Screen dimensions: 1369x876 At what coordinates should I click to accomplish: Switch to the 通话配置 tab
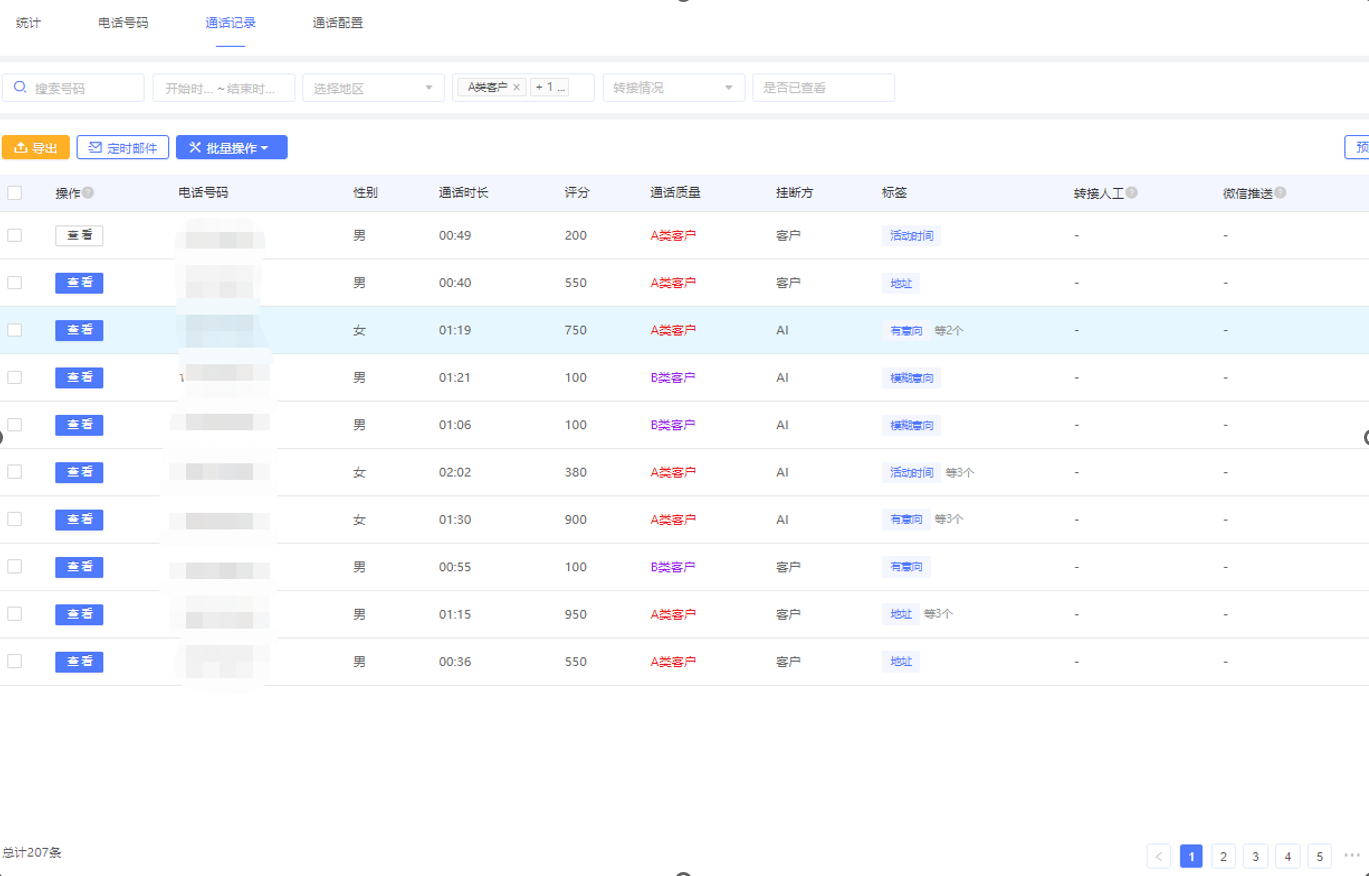pyautogui.click(x=337, y=22)
